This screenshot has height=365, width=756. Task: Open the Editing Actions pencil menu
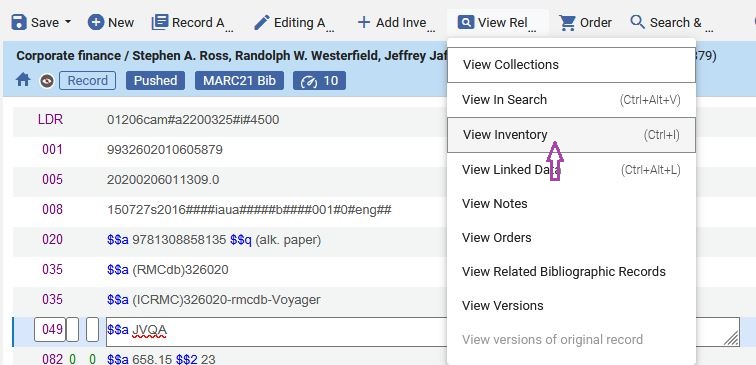coord(294,23)
